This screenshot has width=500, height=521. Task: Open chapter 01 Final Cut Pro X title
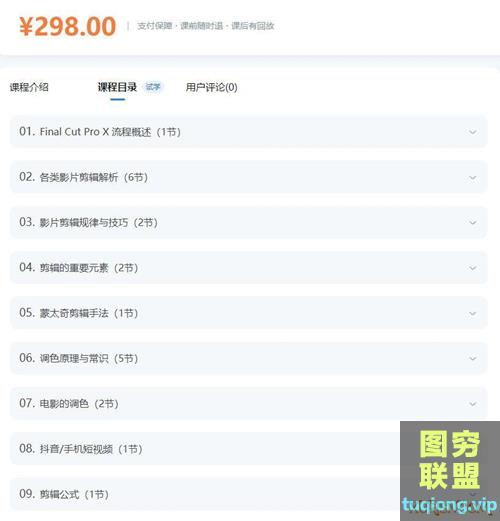100,132
